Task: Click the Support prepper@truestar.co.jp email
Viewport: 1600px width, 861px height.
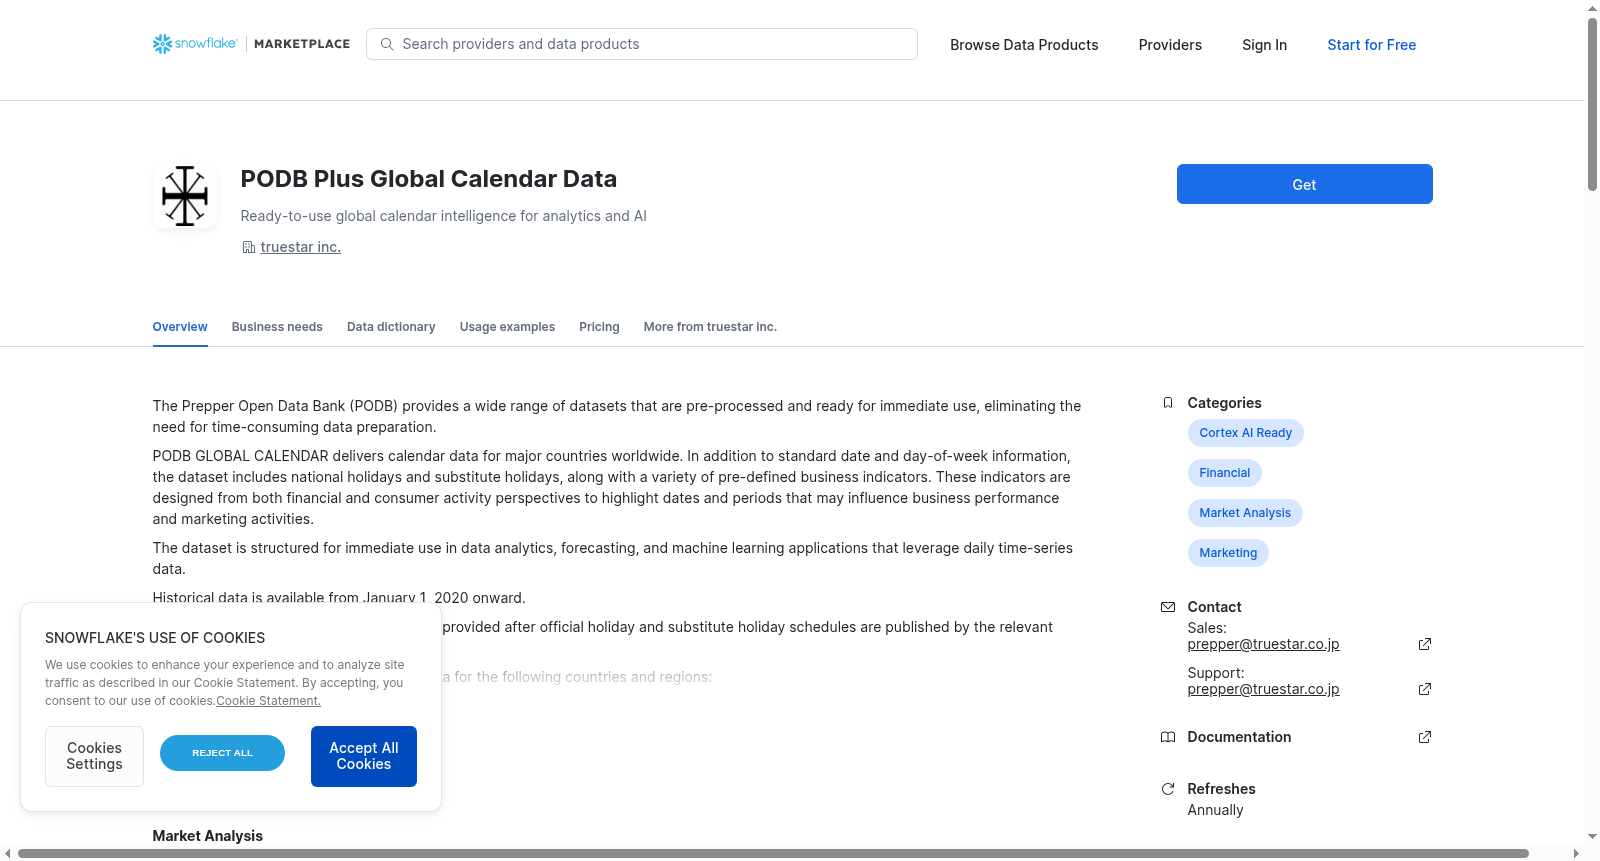Action: coord(1263,689)
